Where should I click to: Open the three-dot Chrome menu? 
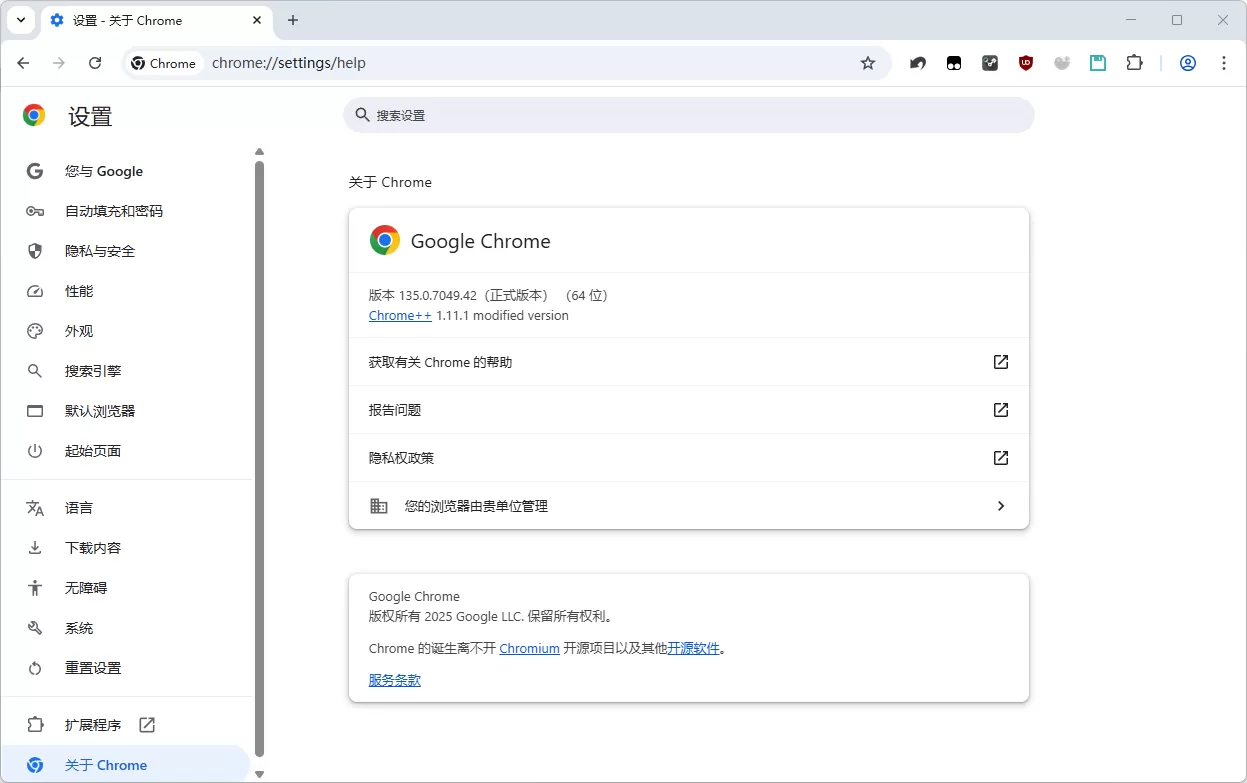click(x=1224, y=62)
